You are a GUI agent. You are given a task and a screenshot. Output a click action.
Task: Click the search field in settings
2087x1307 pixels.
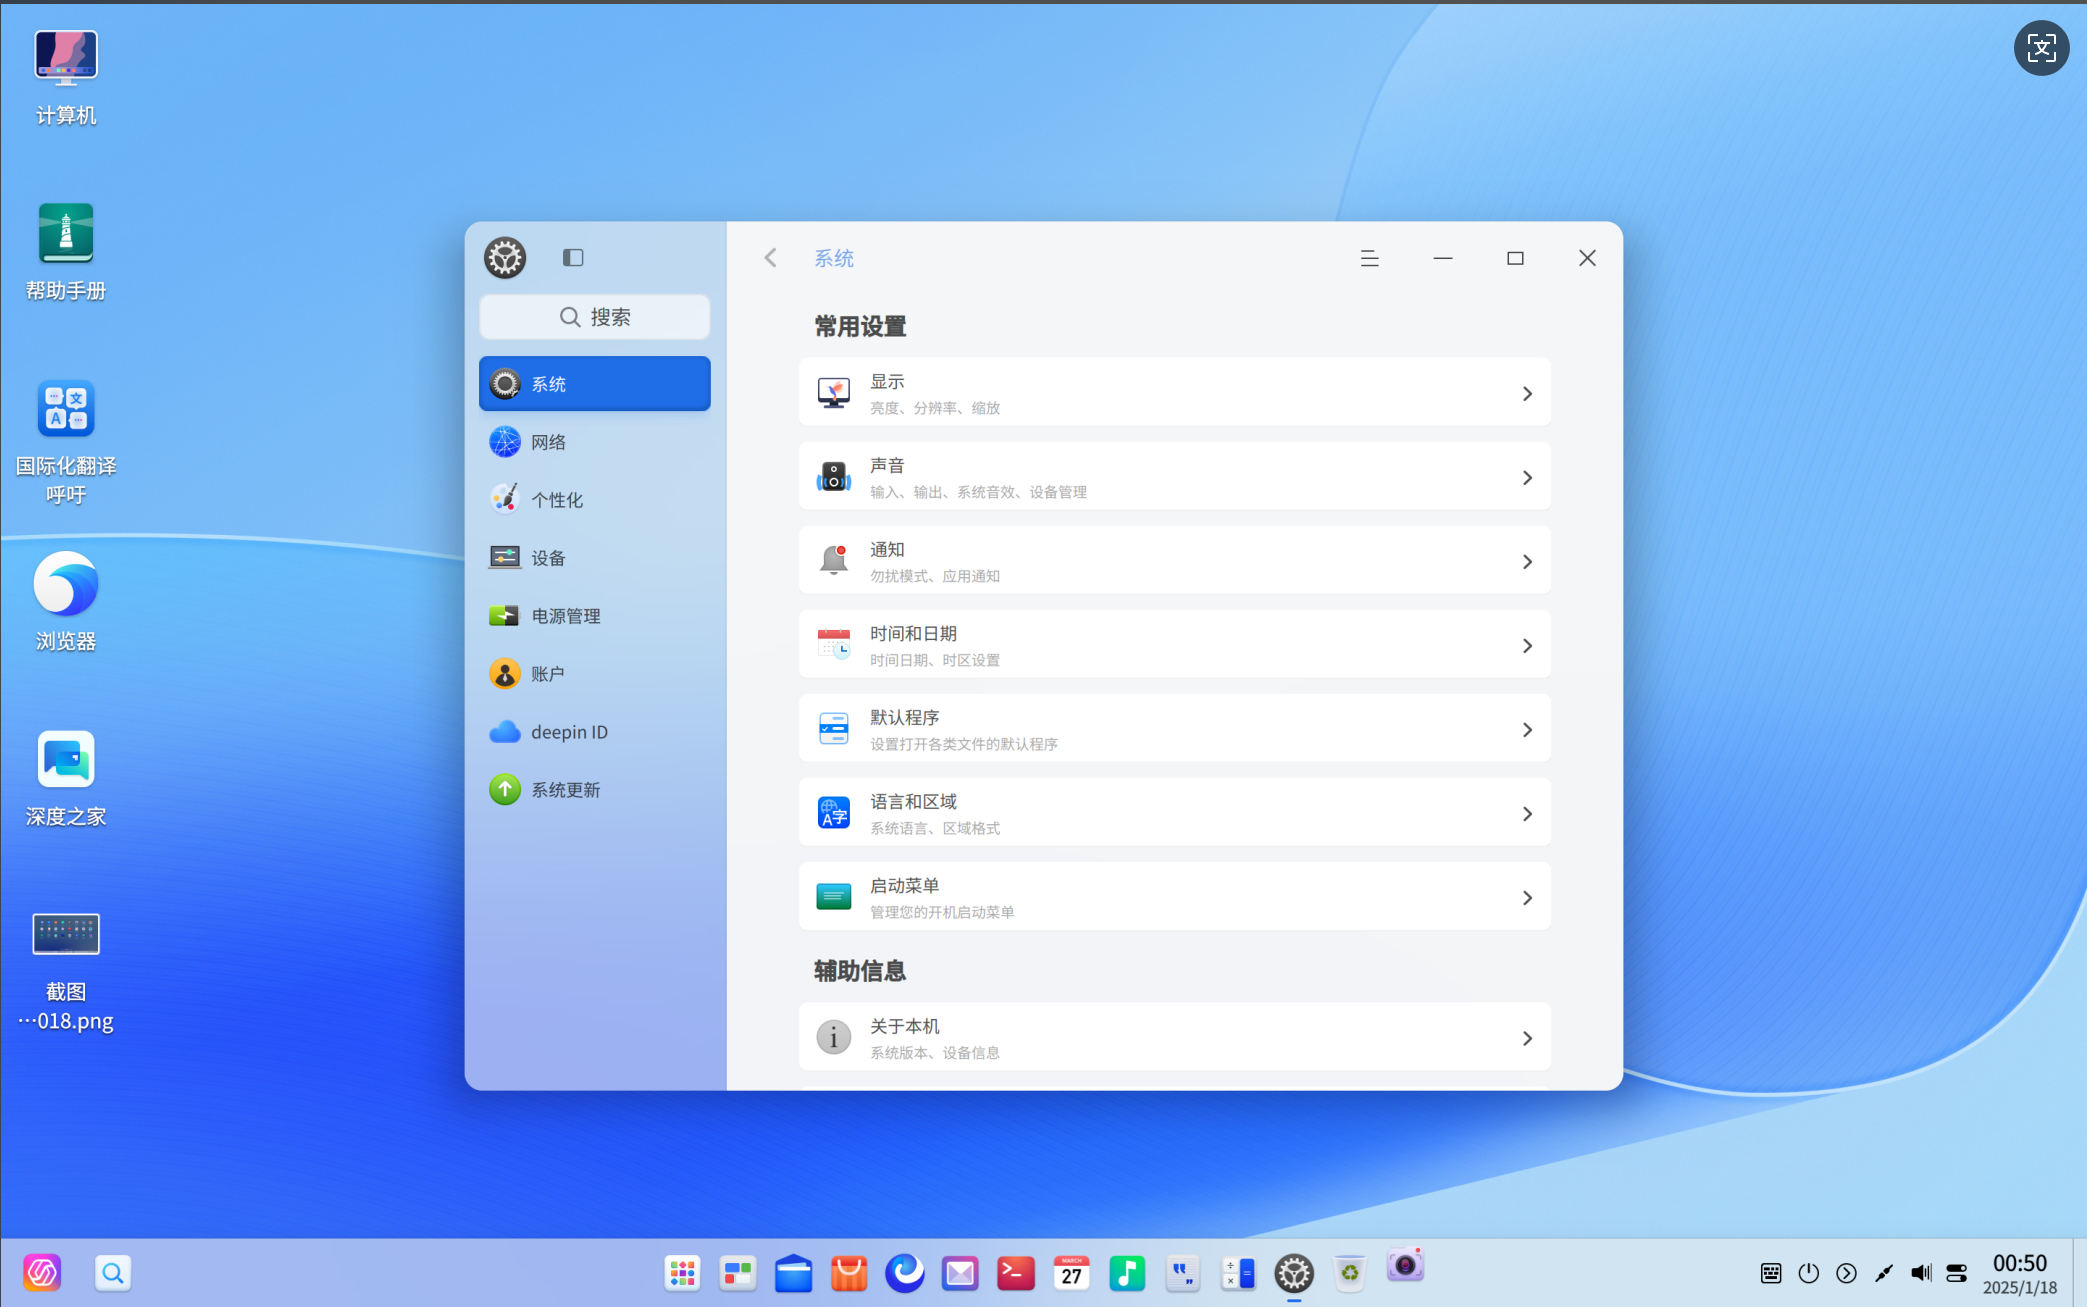tap(595, 317)
